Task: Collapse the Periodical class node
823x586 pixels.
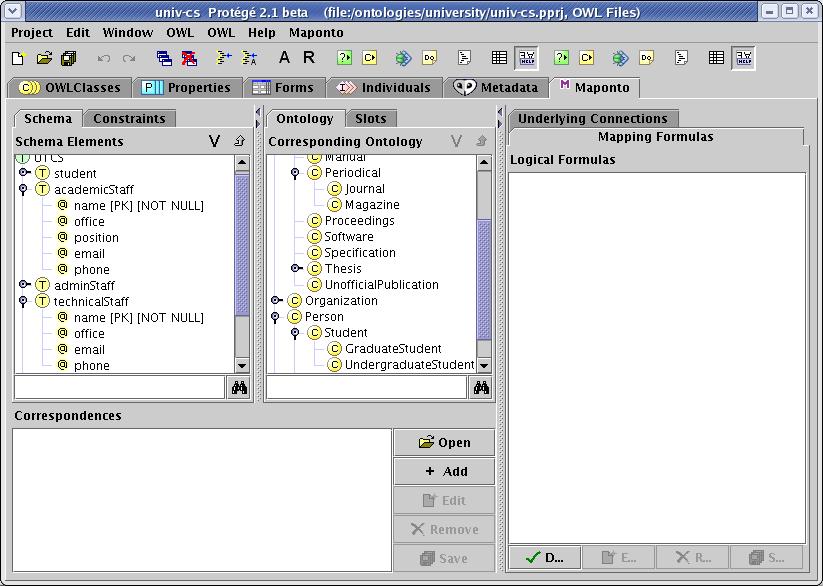Action: 295,172
